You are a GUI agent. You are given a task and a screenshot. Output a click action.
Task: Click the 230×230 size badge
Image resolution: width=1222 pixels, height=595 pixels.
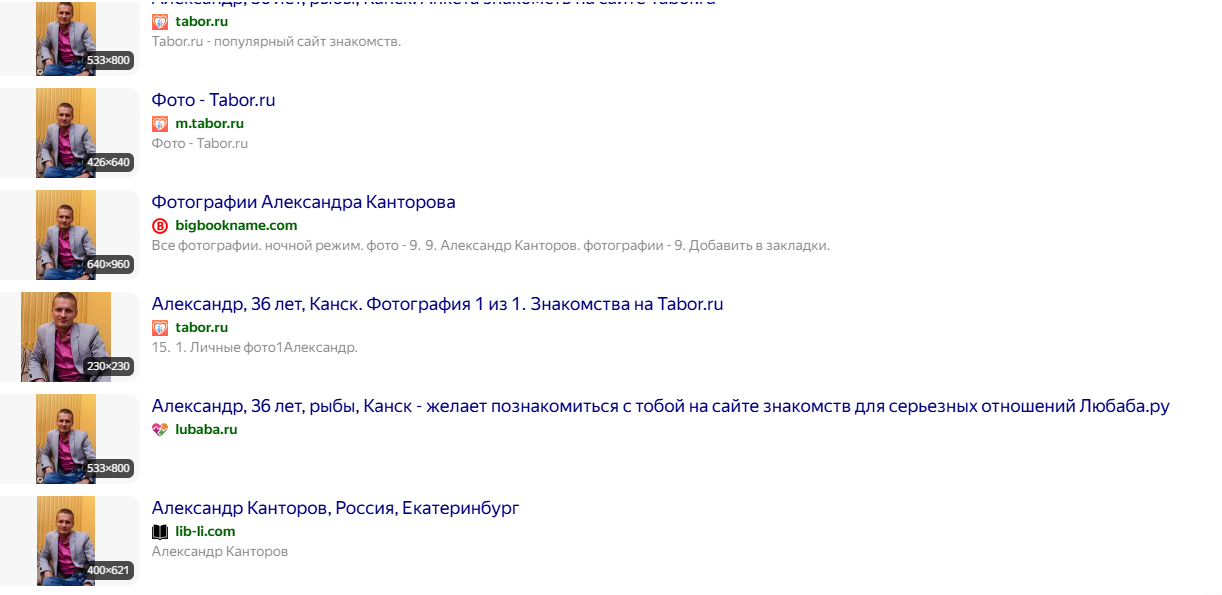tap(109, 367)
